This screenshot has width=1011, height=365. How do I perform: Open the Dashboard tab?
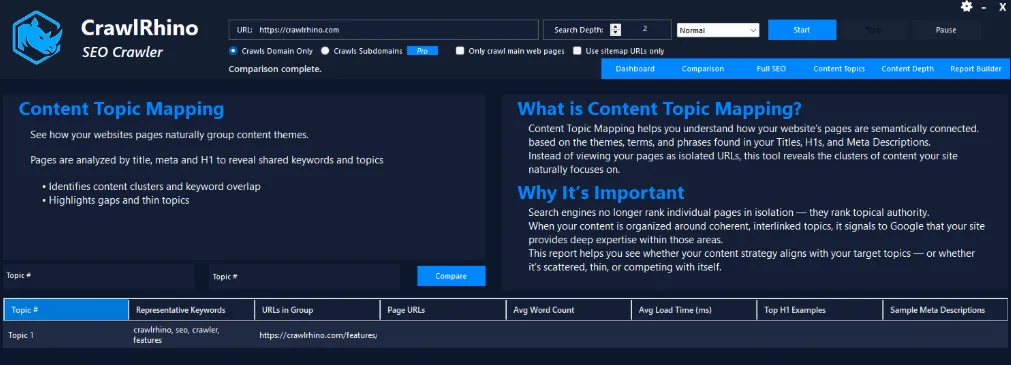(635, 69)
